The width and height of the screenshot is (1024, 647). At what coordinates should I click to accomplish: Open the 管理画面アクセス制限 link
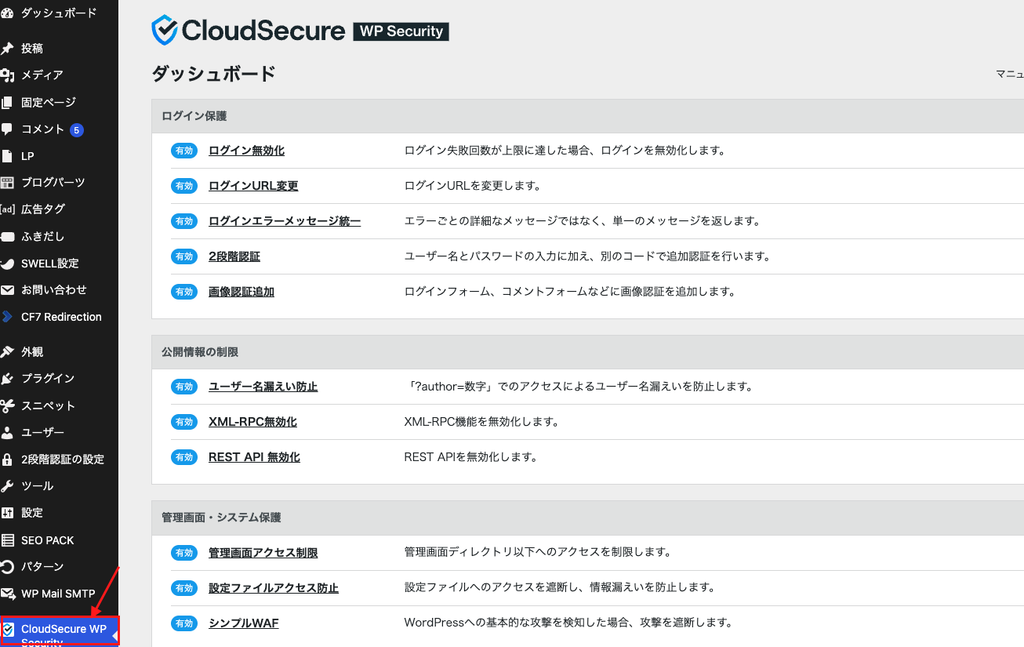pyautogui.click(x=263, y=552)
